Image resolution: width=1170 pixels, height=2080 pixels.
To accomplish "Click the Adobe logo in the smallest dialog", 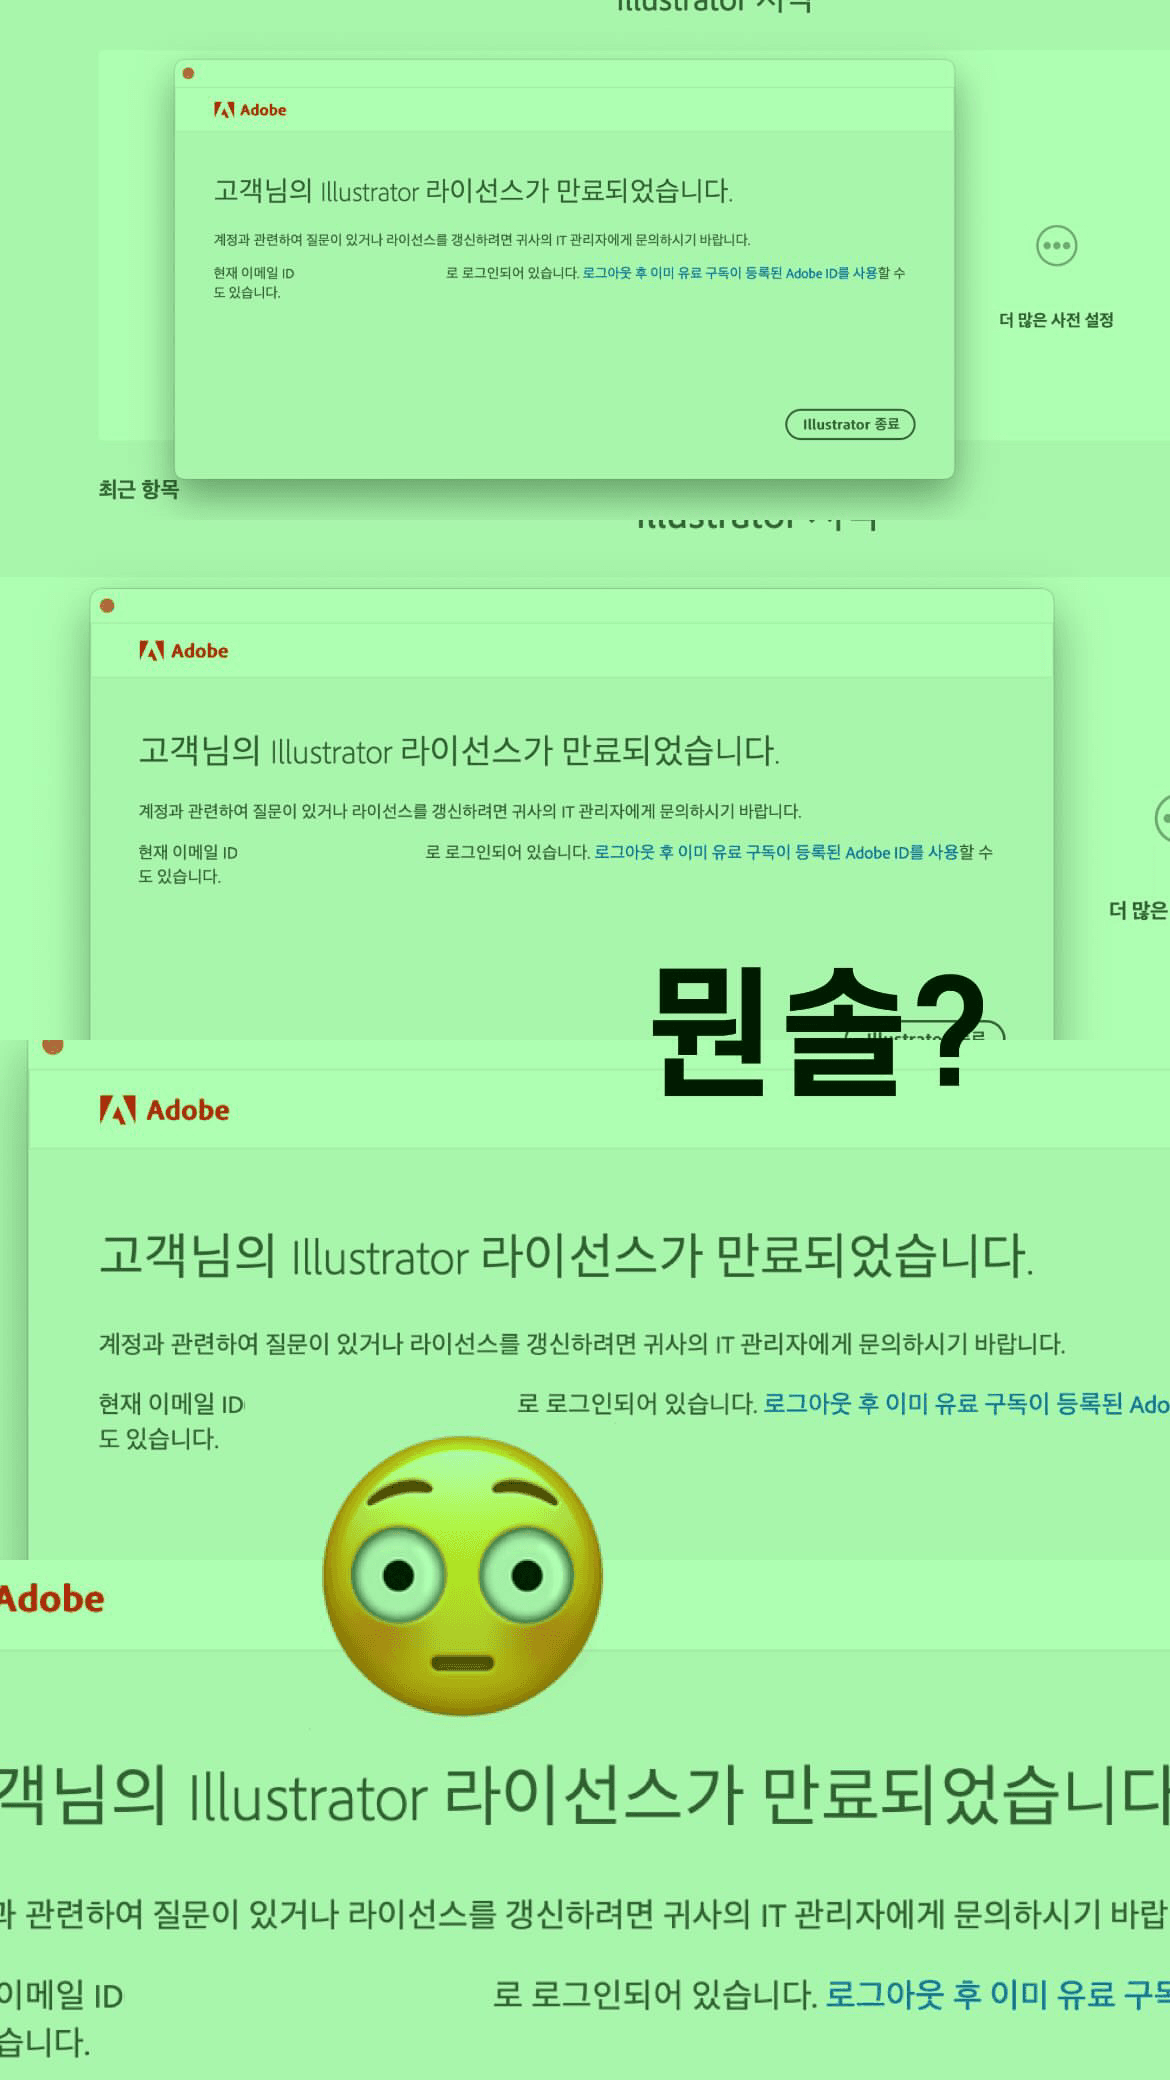I will coord(250,110).
